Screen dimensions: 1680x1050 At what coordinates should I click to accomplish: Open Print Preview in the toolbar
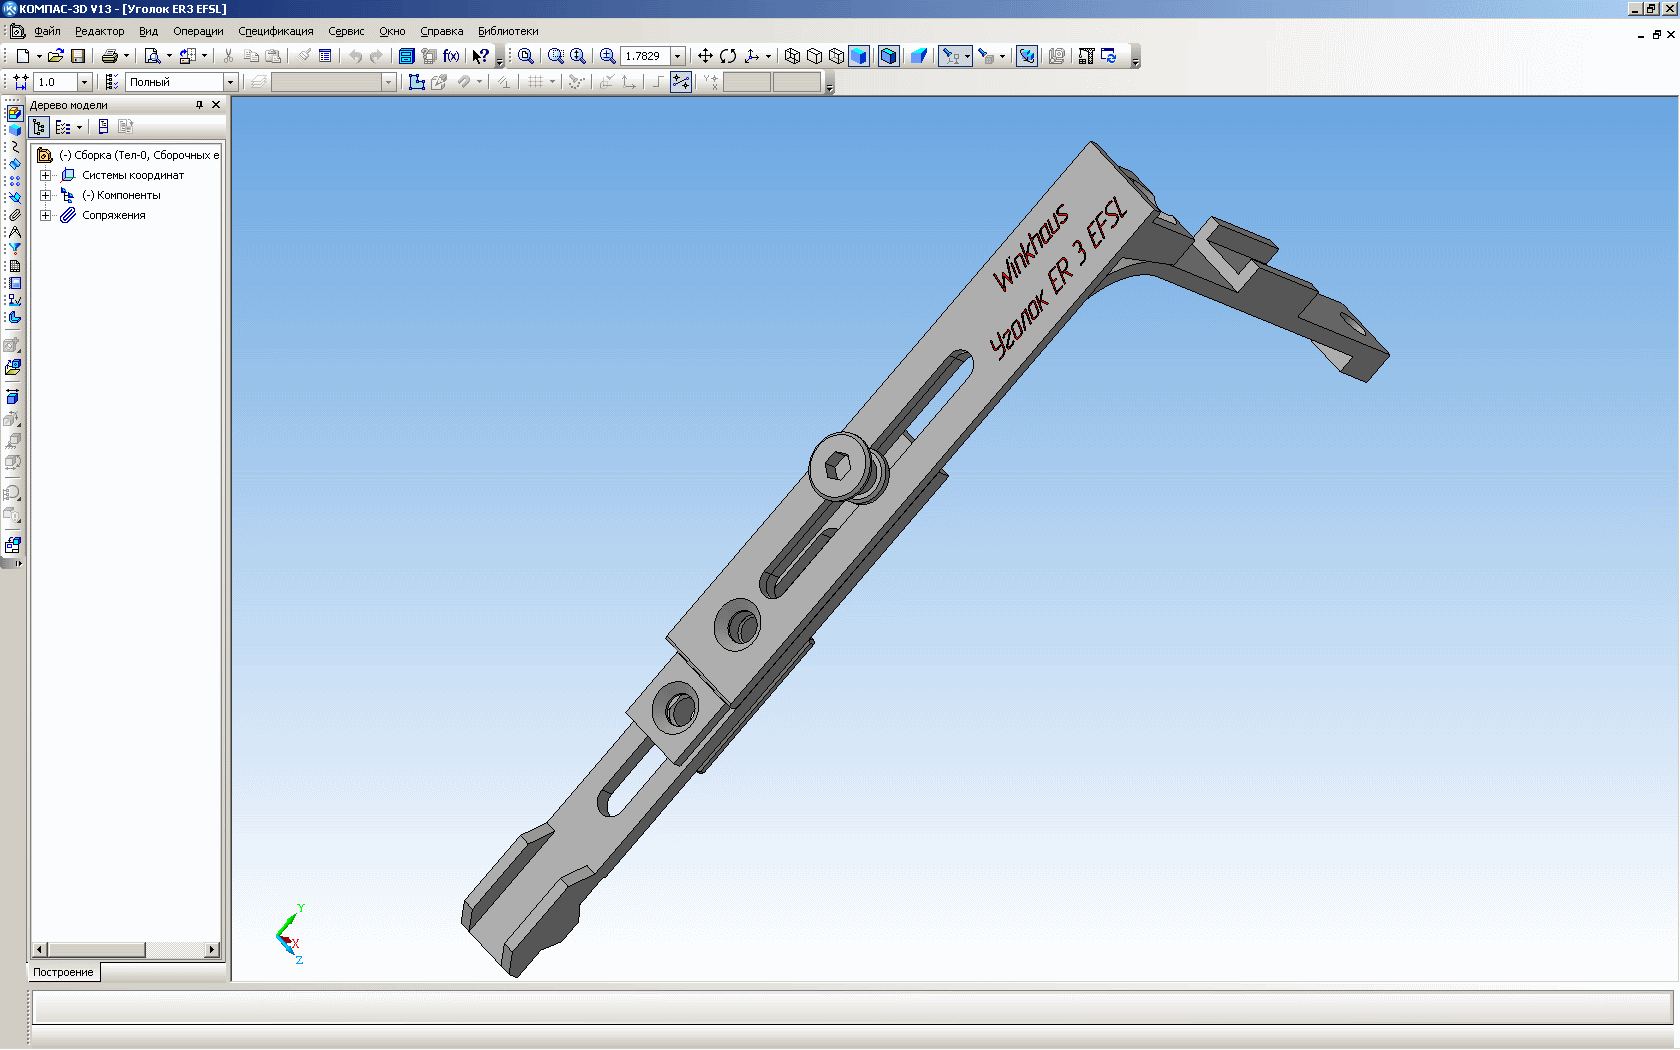[x=152, y=56]
